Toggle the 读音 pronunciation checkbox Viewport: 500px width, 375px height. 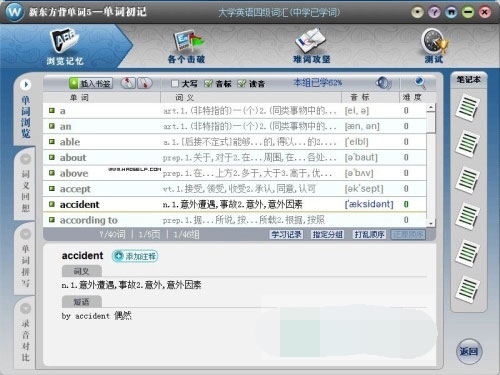click(x=242, y=83)
